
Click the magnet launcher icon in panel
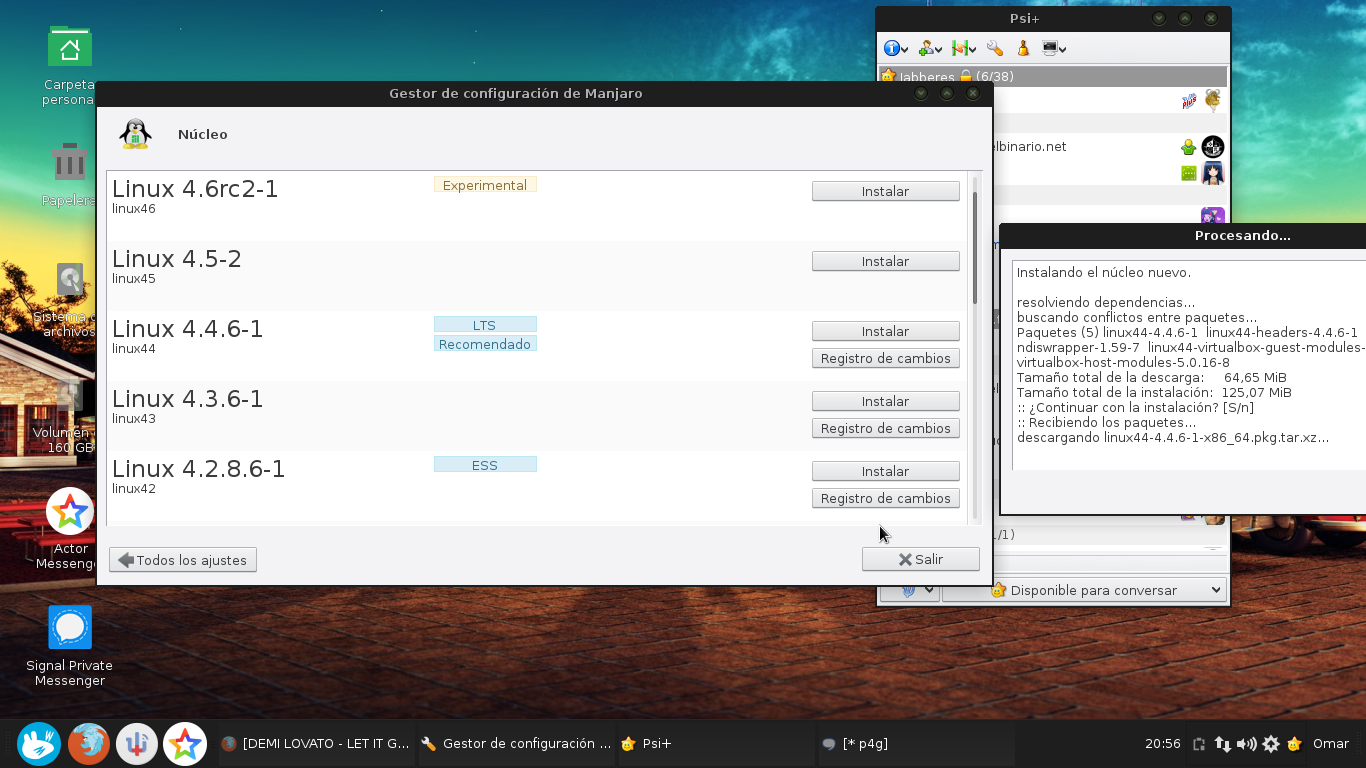coord(137,743)
